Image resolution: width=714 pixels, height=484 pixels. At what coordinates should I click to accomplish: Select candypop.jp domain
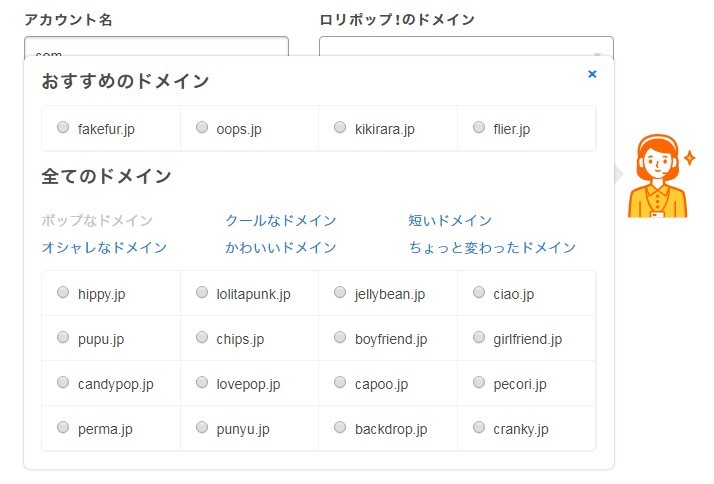point(63,383)
